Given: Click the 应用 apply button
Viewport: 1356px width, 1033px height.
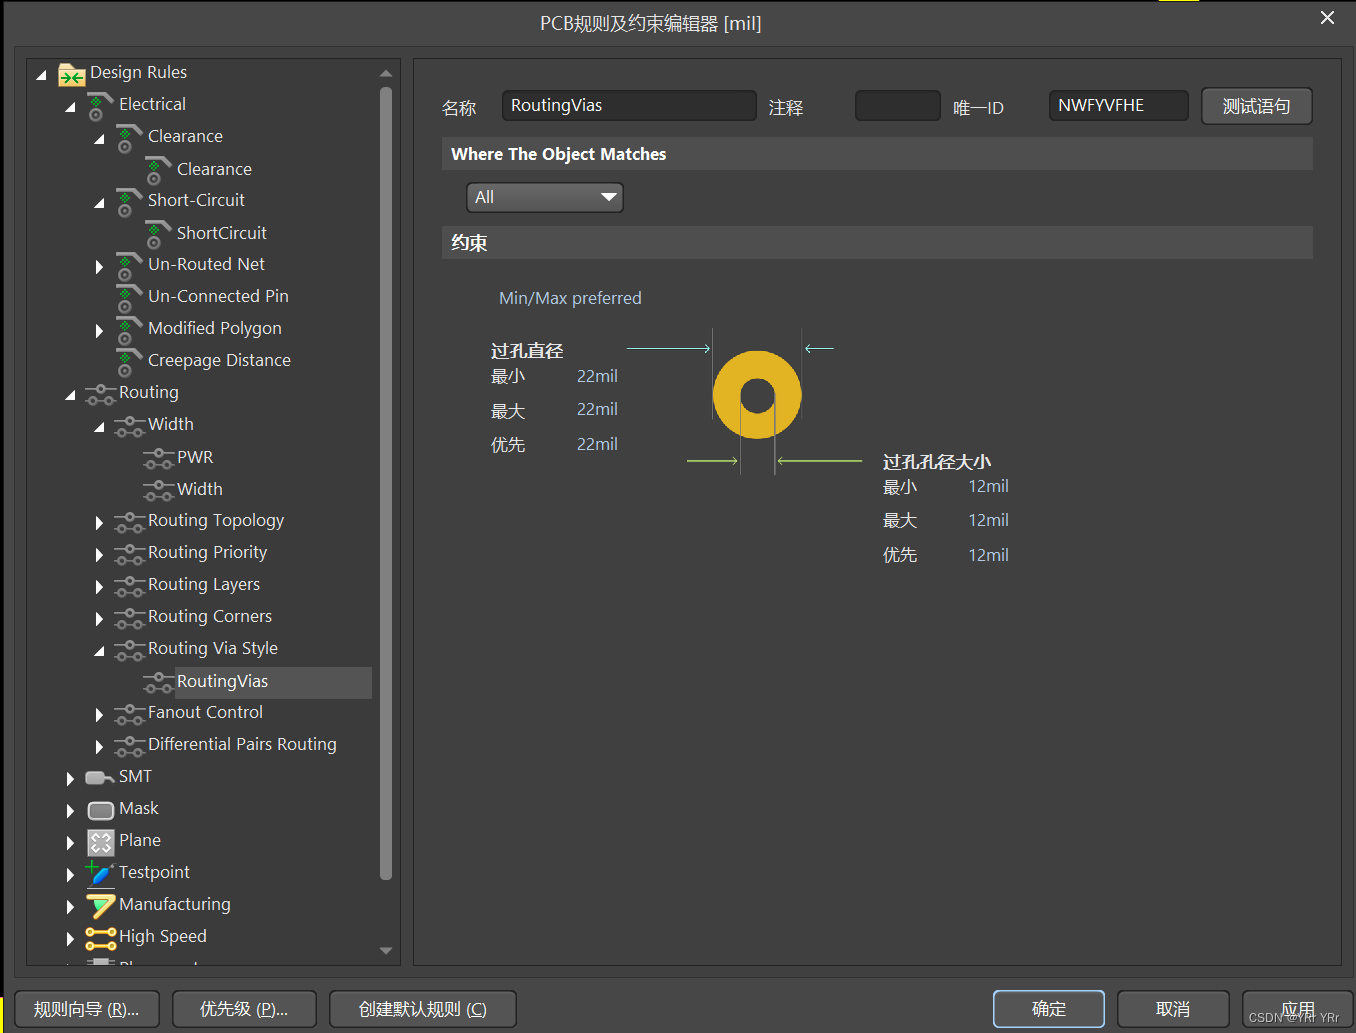Looking at the screenshot, I should (1297, 1009).
